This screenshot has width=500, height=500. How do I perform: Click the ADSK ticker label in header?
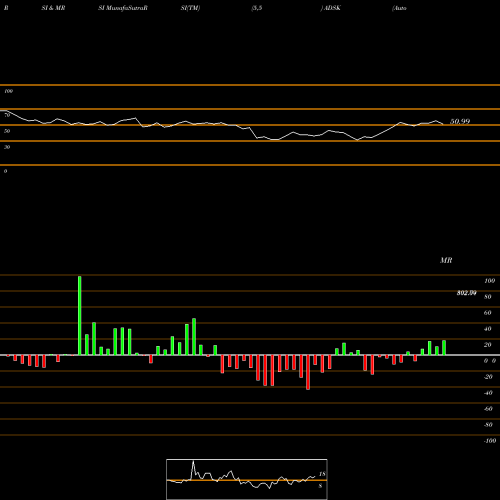click(x=332, y=8)
